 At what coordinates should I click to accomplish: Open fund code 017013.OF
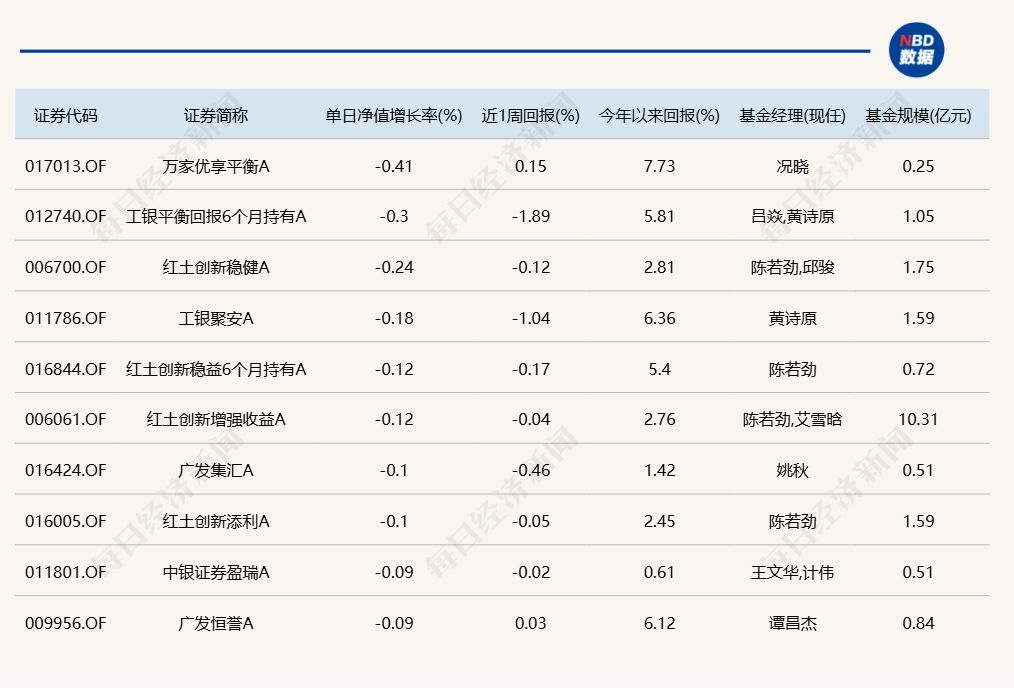tap(66, 166)
